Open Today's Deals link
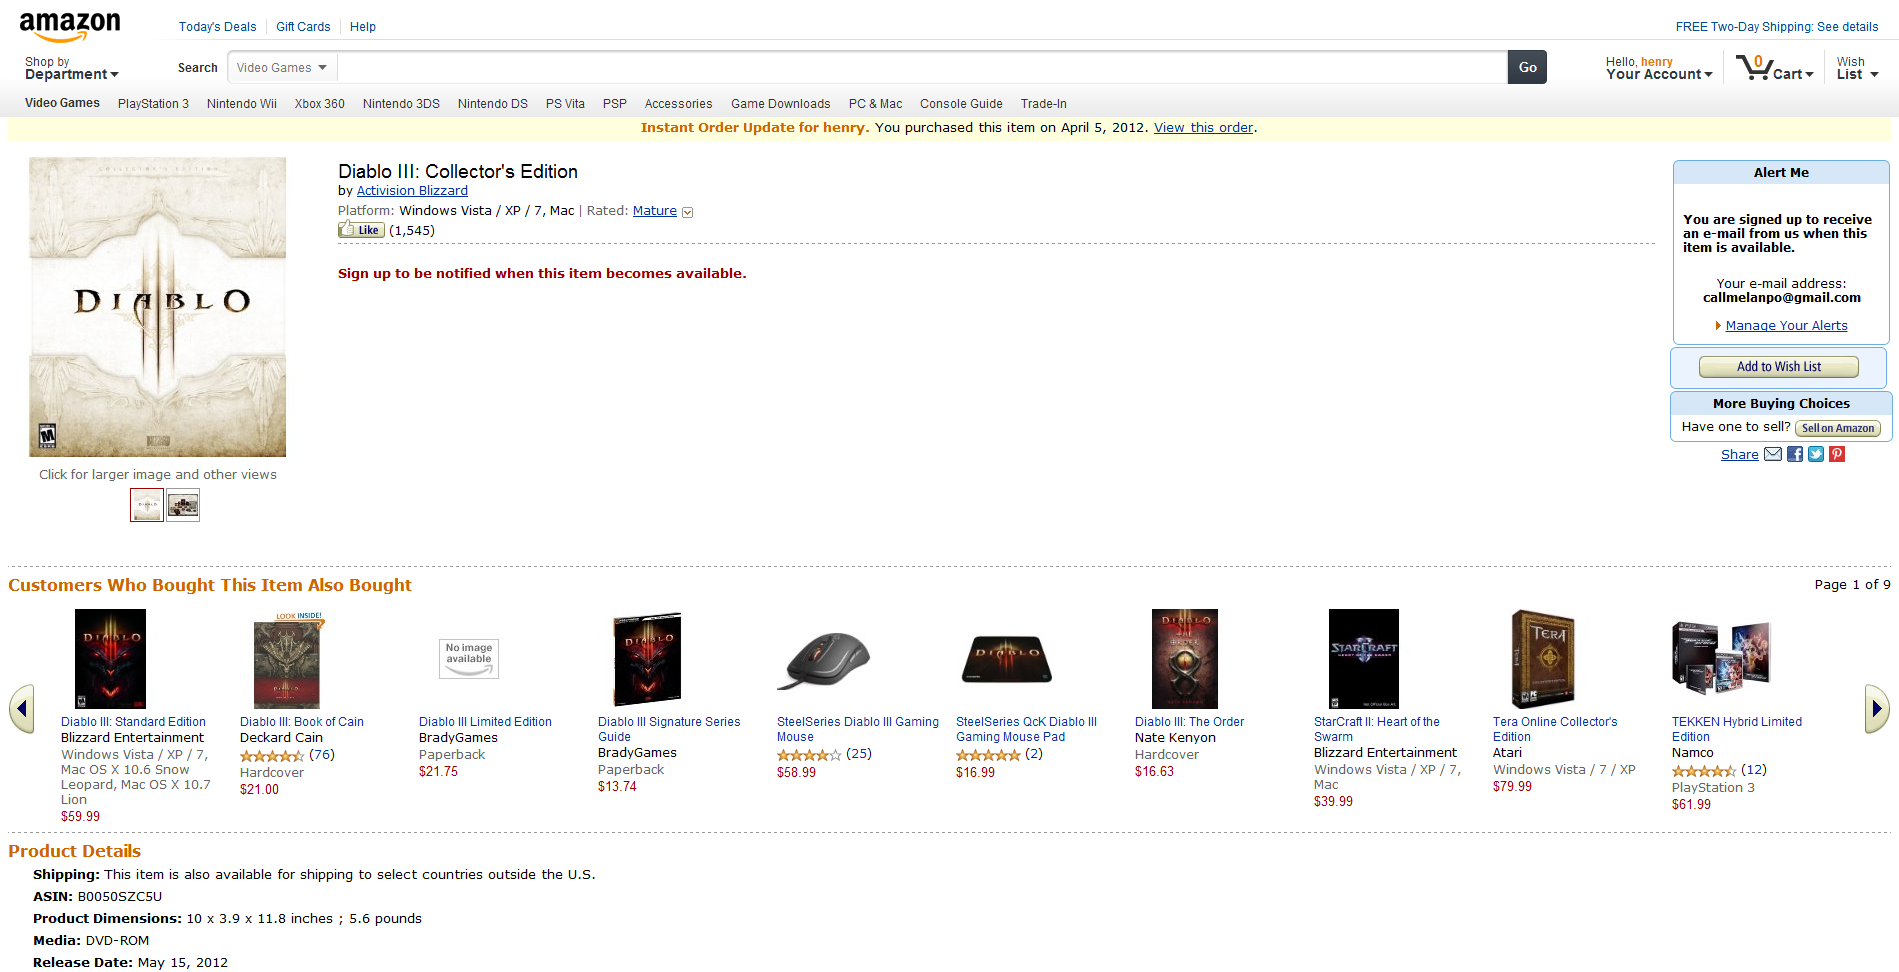 (x=217, y=27)
